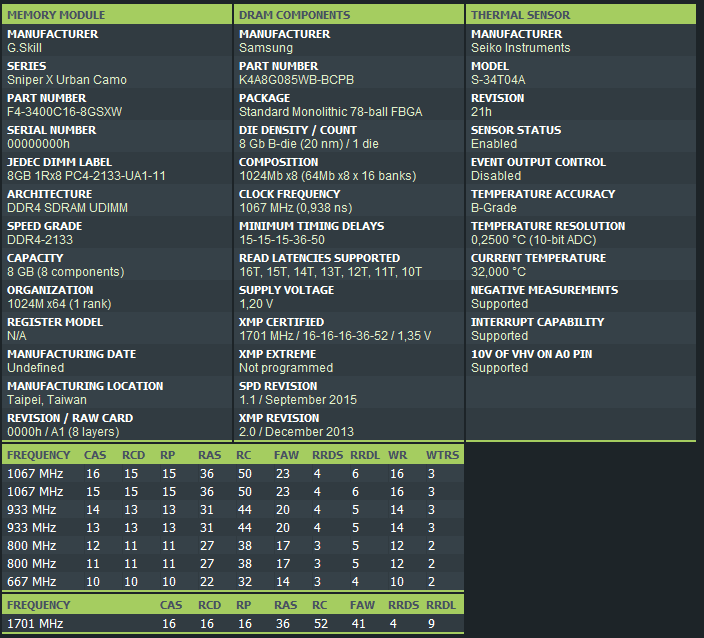Click the DRAM COMPONENTS section header
Screen dimensions: 704x638
coord(349,14)
